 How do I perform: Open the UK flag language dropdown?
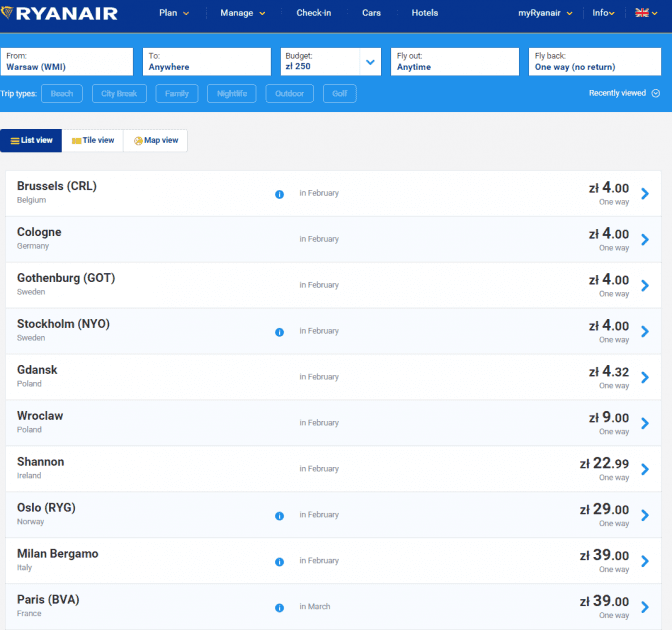point(647,13)
